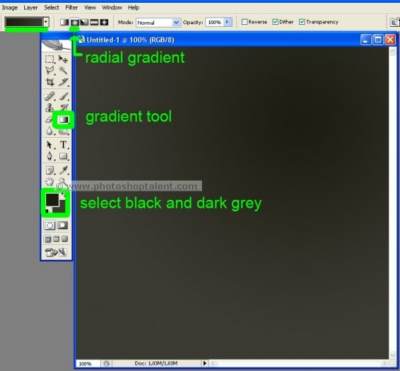
Task: Select the Pen tool
Action: (50, 156)
